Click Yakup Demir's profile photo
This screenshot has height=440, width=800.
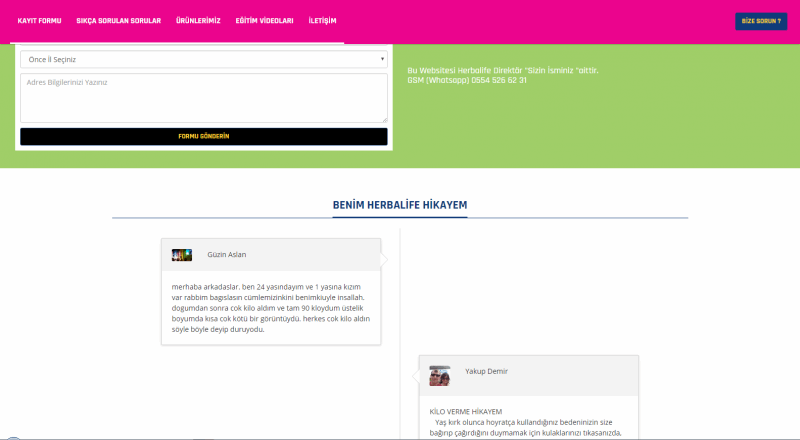(439, 376)
